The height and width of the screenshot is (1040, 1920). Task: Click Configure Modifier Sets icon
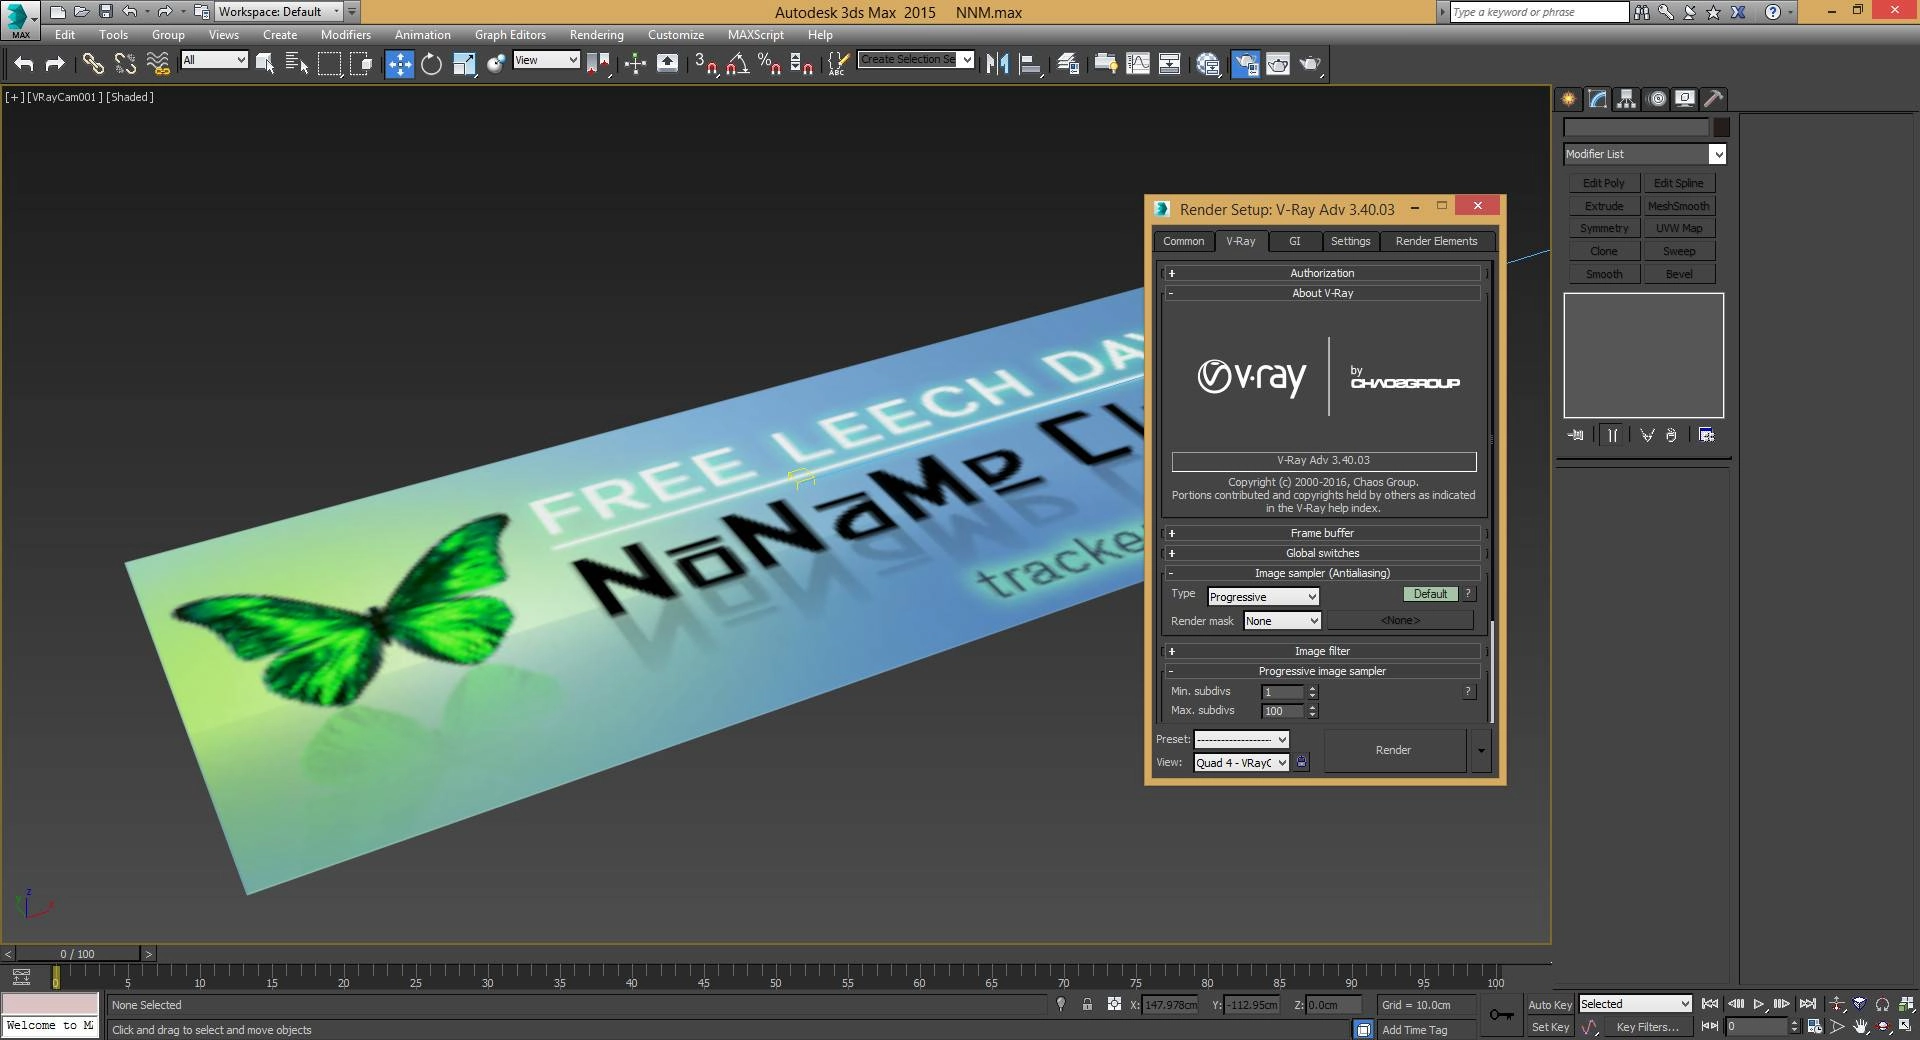(1707, 435)
